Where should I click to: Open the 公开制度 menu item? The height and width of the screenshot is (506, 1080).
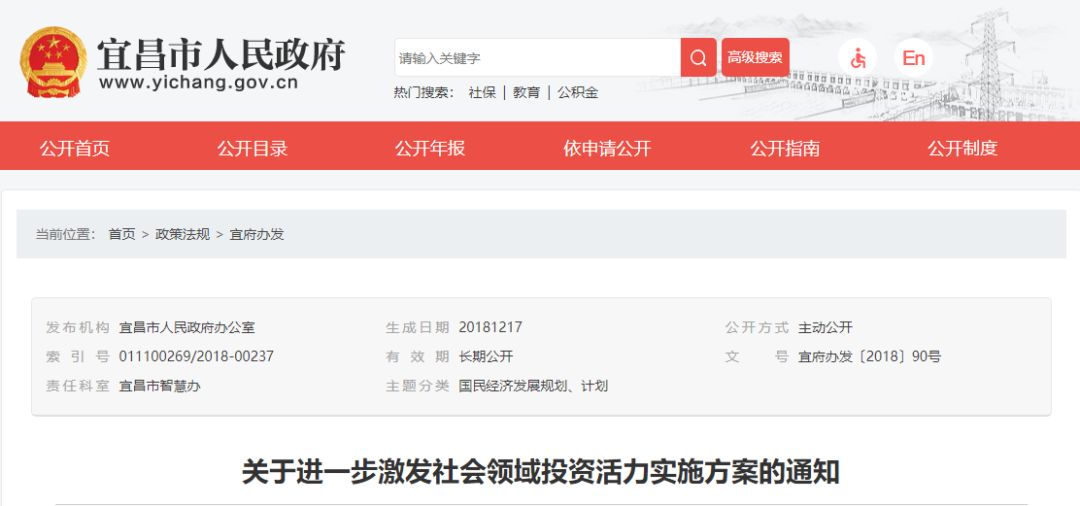962,148
